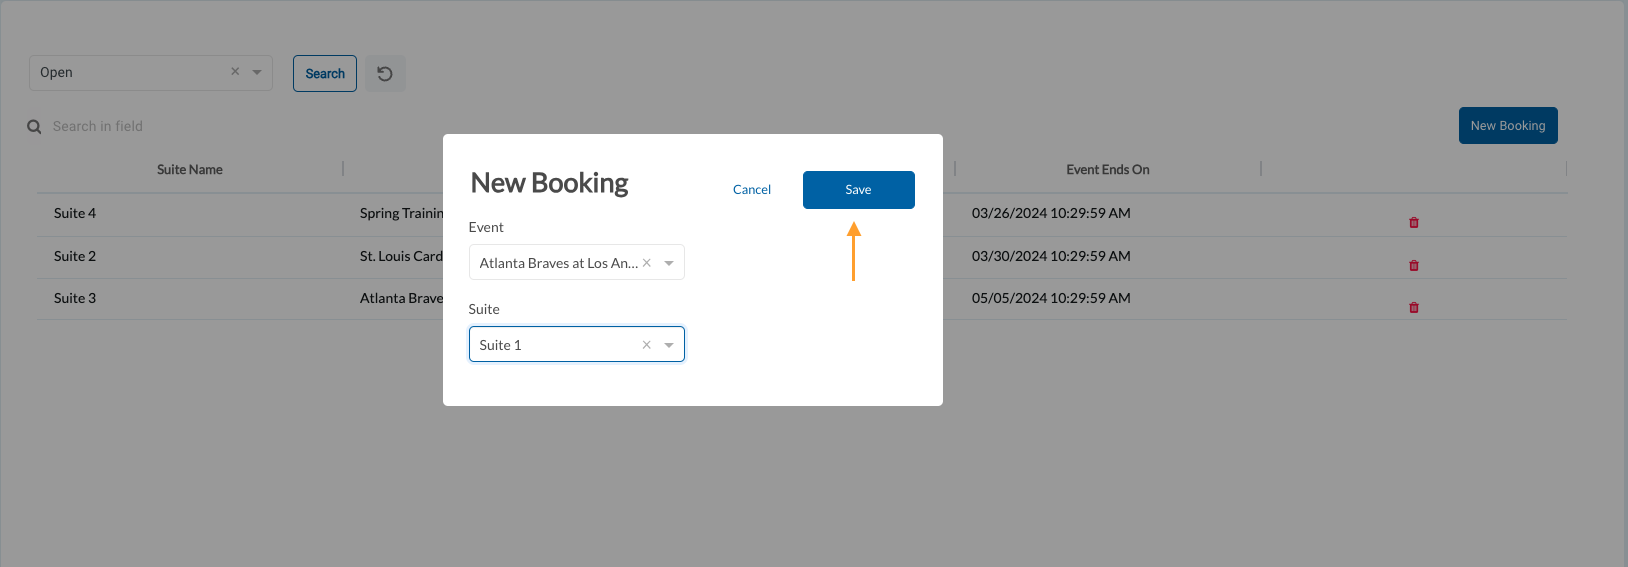Click the Search button

[x=325, y=74]
